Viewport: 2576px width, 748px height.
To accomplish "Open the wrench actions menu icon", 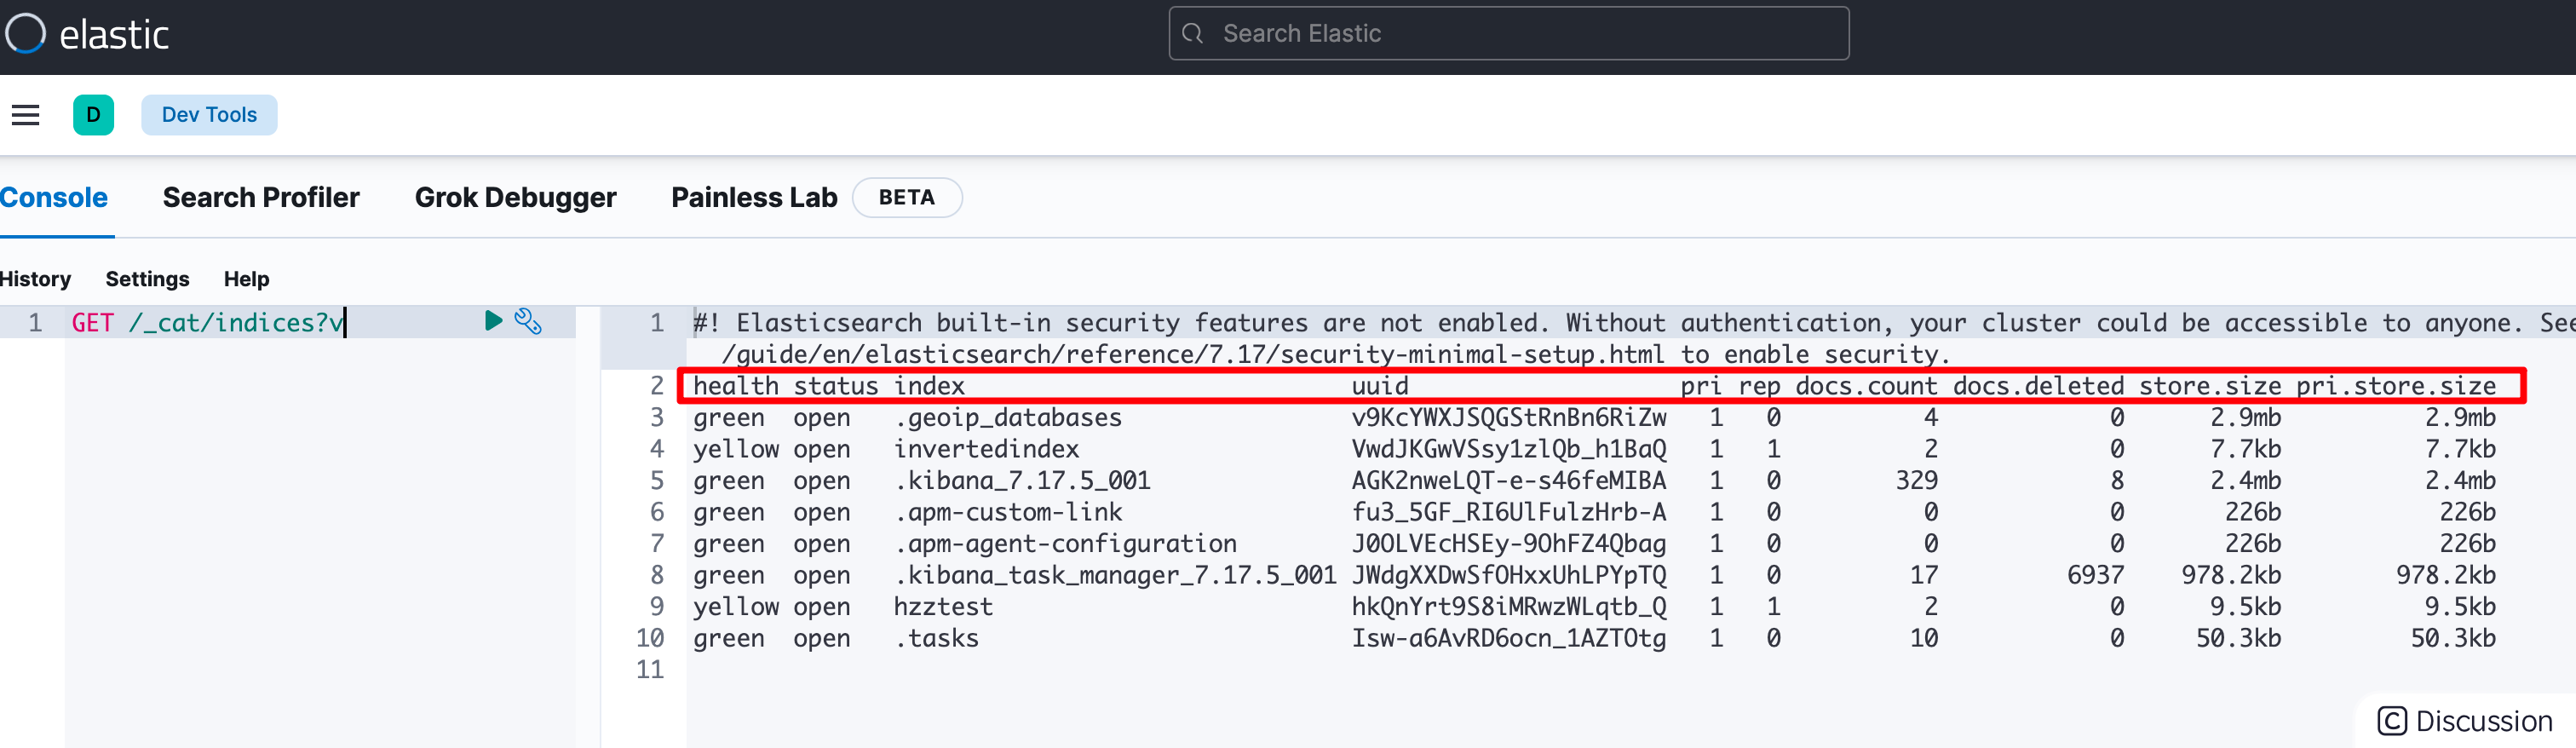I will click(x=528, y=321).
